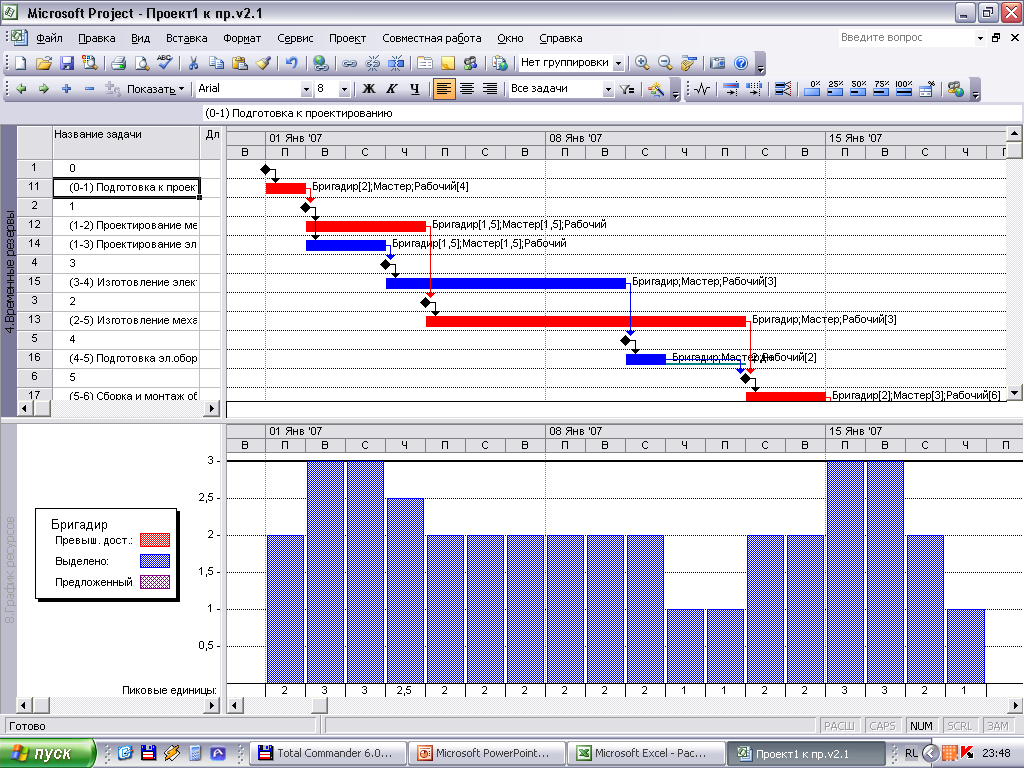Click the Предложенный legend swatch
Viewport: 1024px width, 768px height.
pyautogui.click(x=155, y=582)
